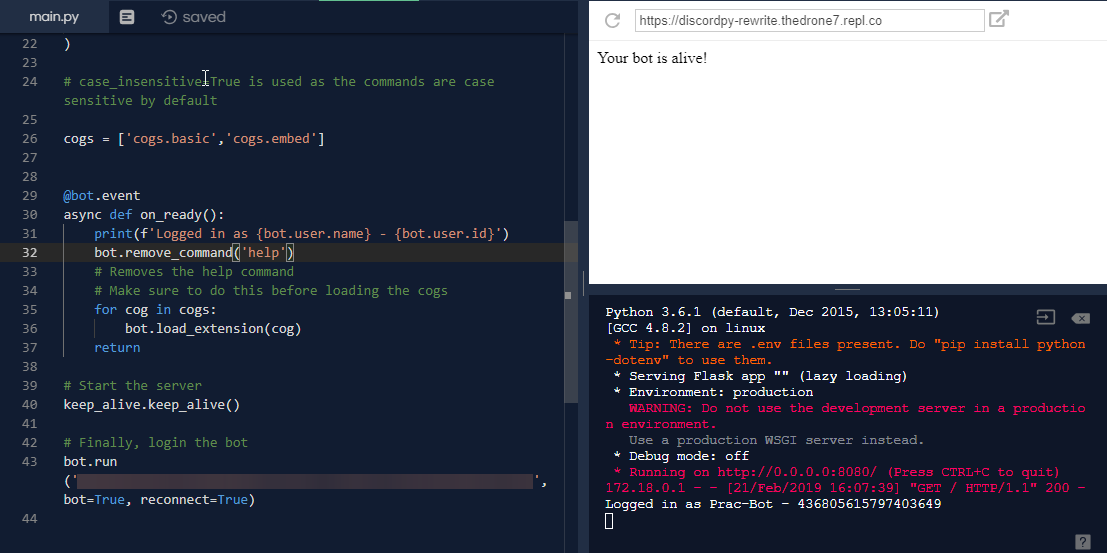
Task: Open the help question mark icon
Action: 1082,542
